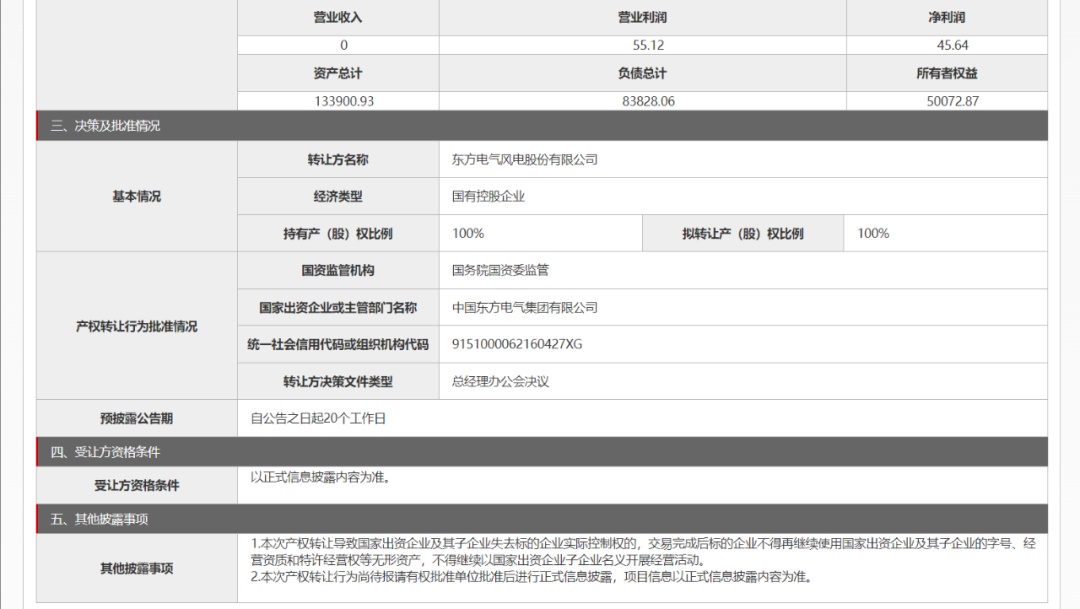1080x609 pixels.
Task: Click the owner's equity value 50072.87
Action: (x=946, y=101)
